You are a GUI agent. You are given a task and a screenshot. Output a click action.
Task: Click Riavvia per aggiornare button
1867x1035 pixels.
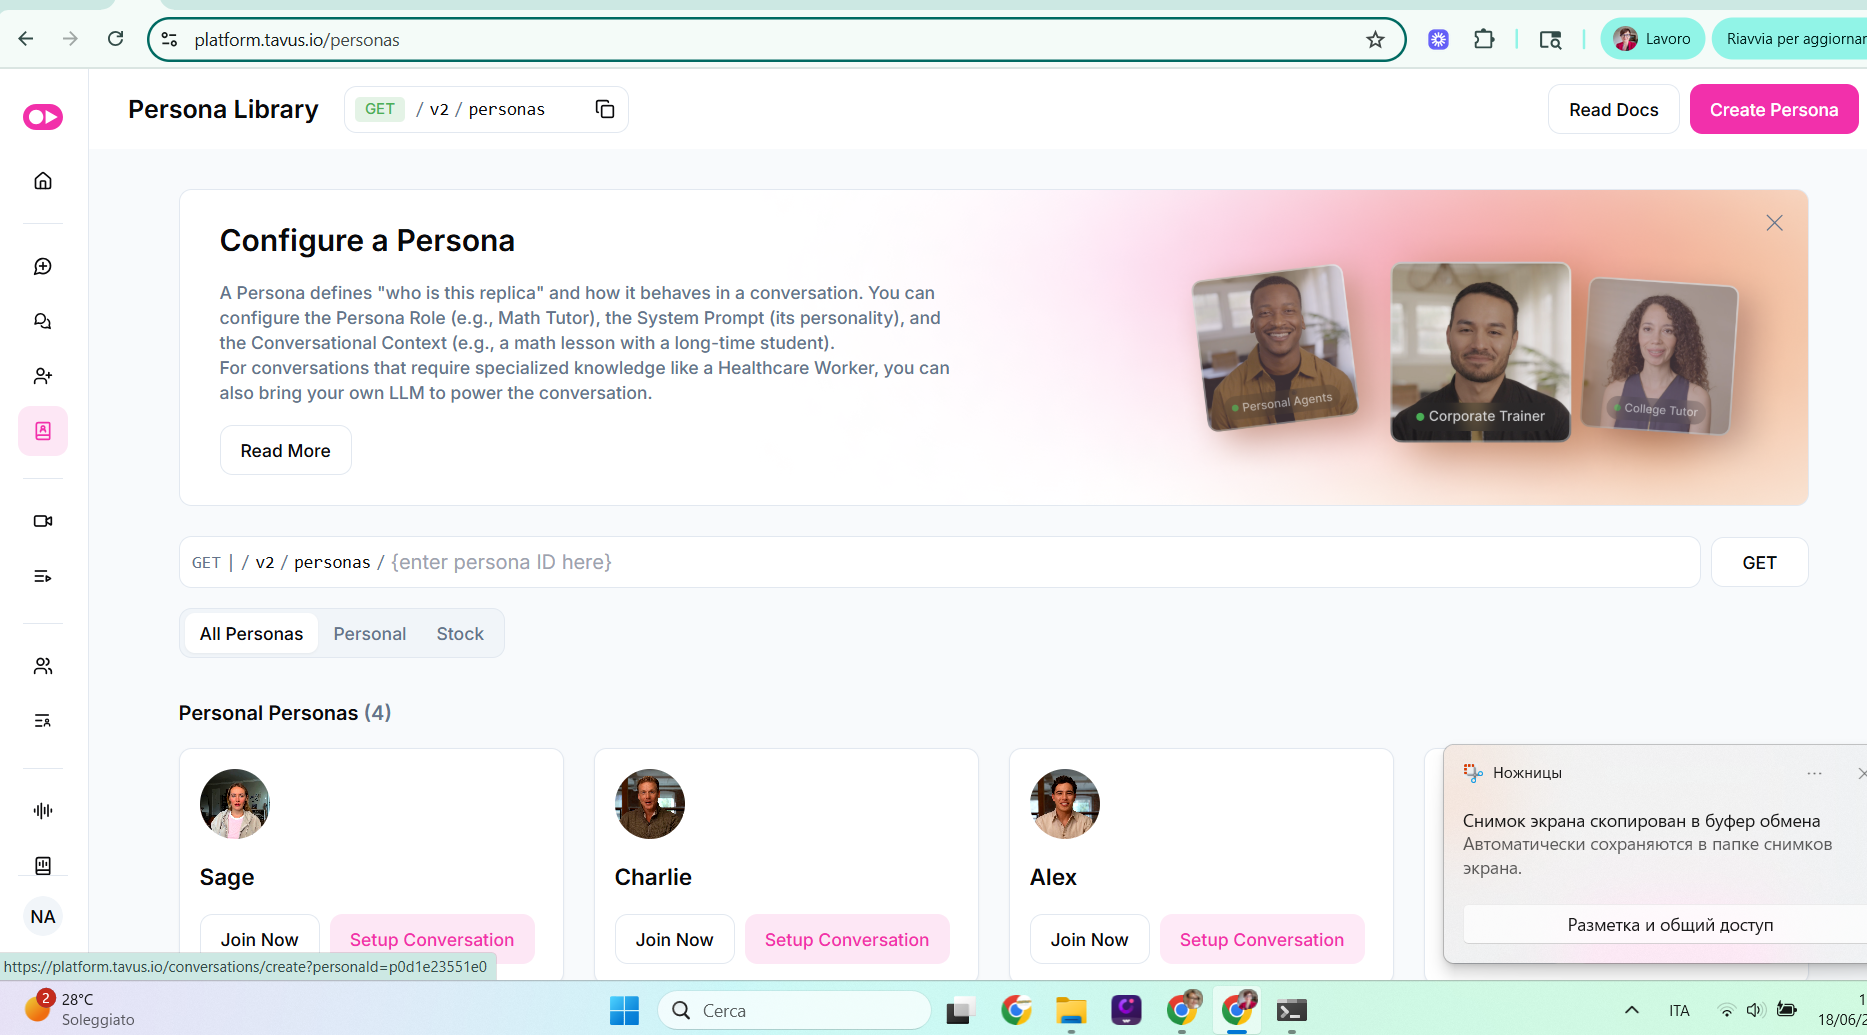pos(1790,39)
